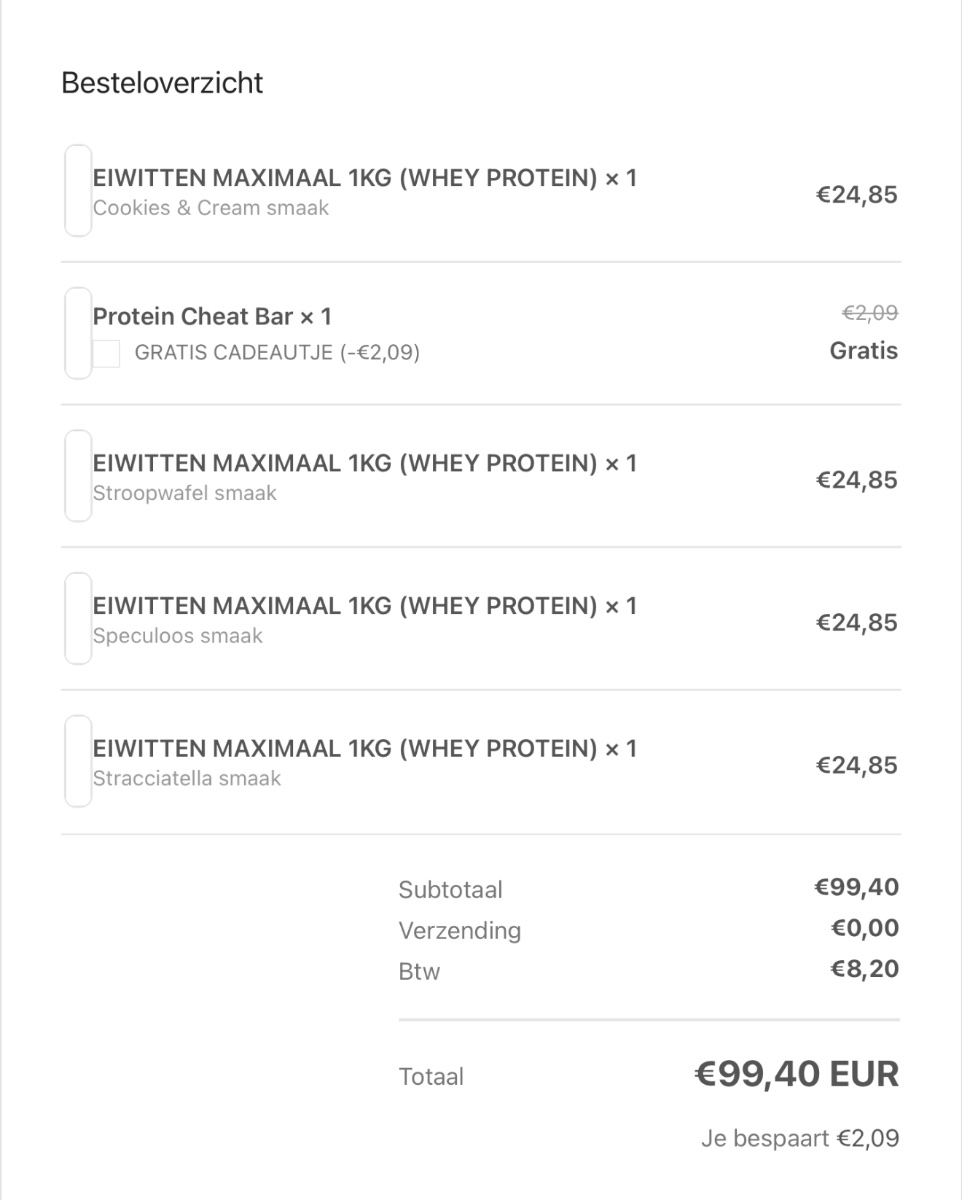Open the Stroopwafel whey protein thumbnail

pos(78,476)
